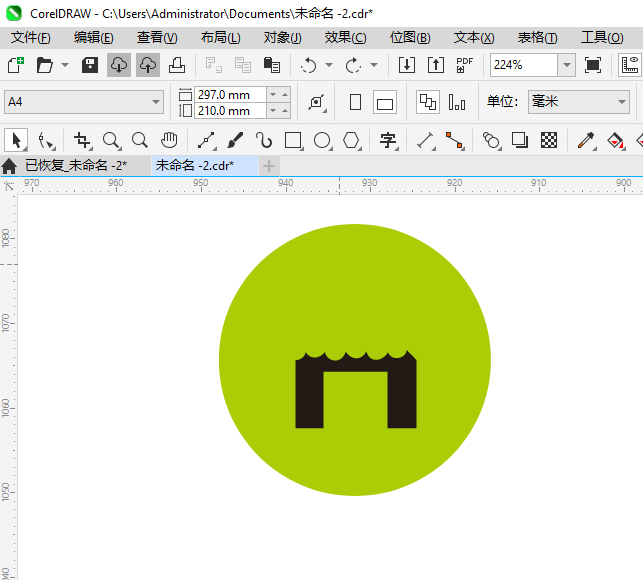Select the Eyedropper tool
Image resolution: width=643 pixels, height=580 pixels.
[x=586, y=140]
